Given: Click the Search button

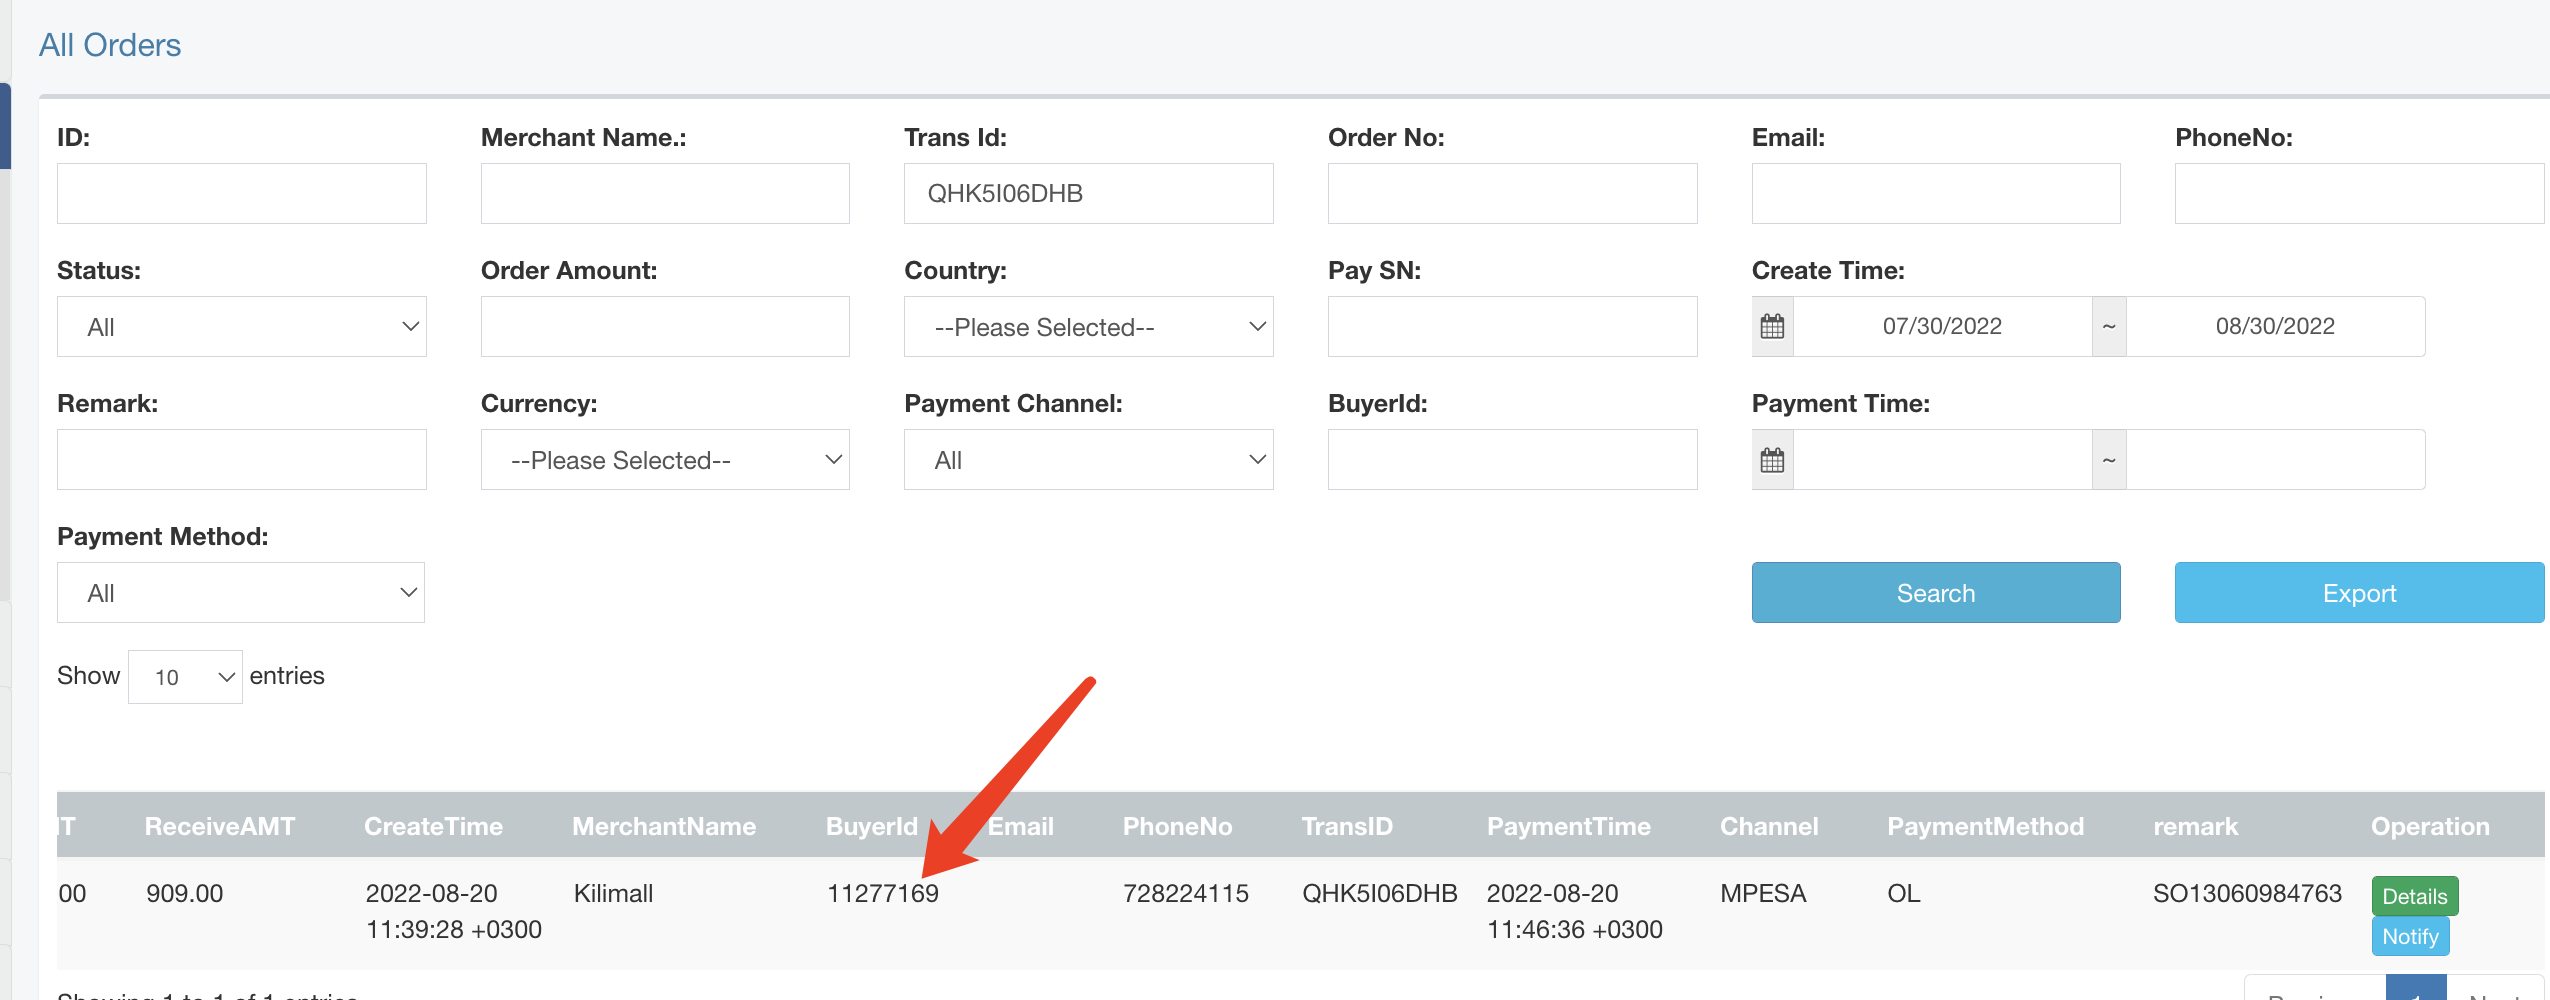Looking at the screenshot, I should coord(1935,592).
